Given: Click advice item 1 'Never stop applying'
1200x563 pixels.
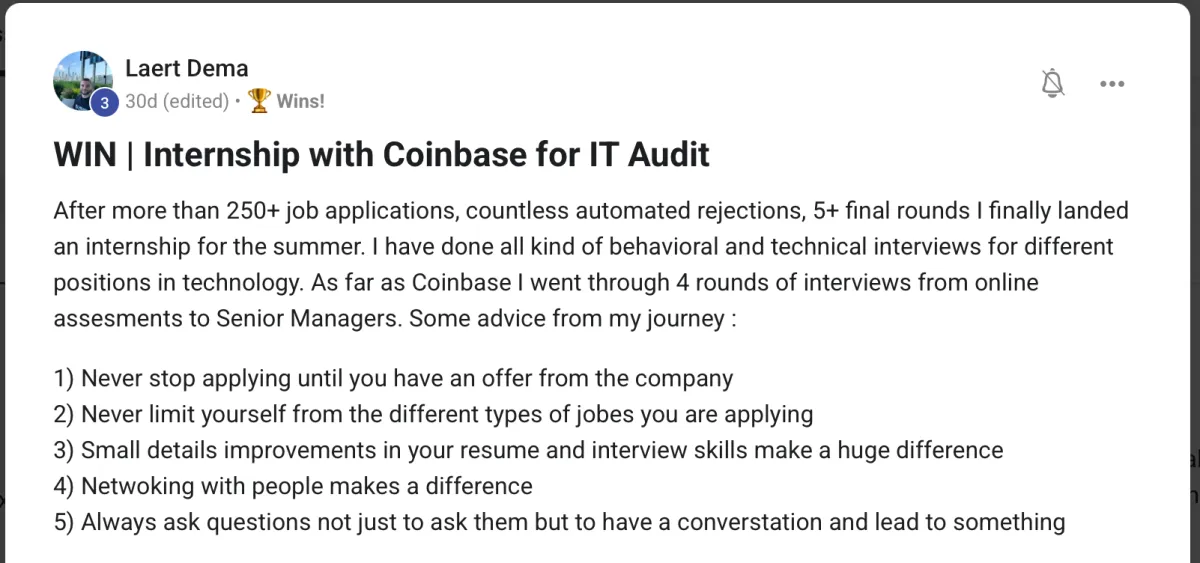Looking at the screenshot, I should [x=394, y=379].
